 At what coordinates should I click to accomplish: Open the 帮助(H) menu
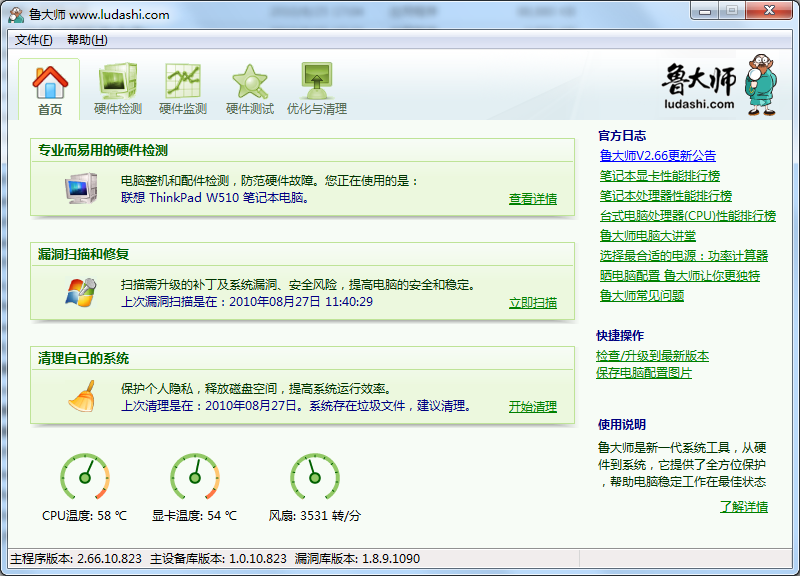coord(87,40)
